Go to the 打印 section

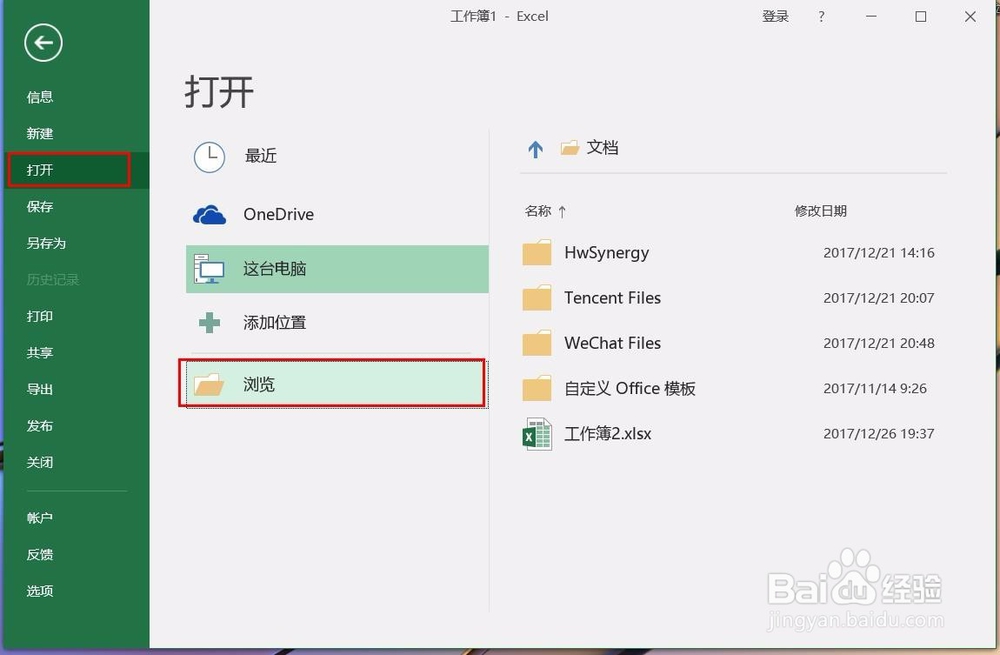(x=39, y=316)
